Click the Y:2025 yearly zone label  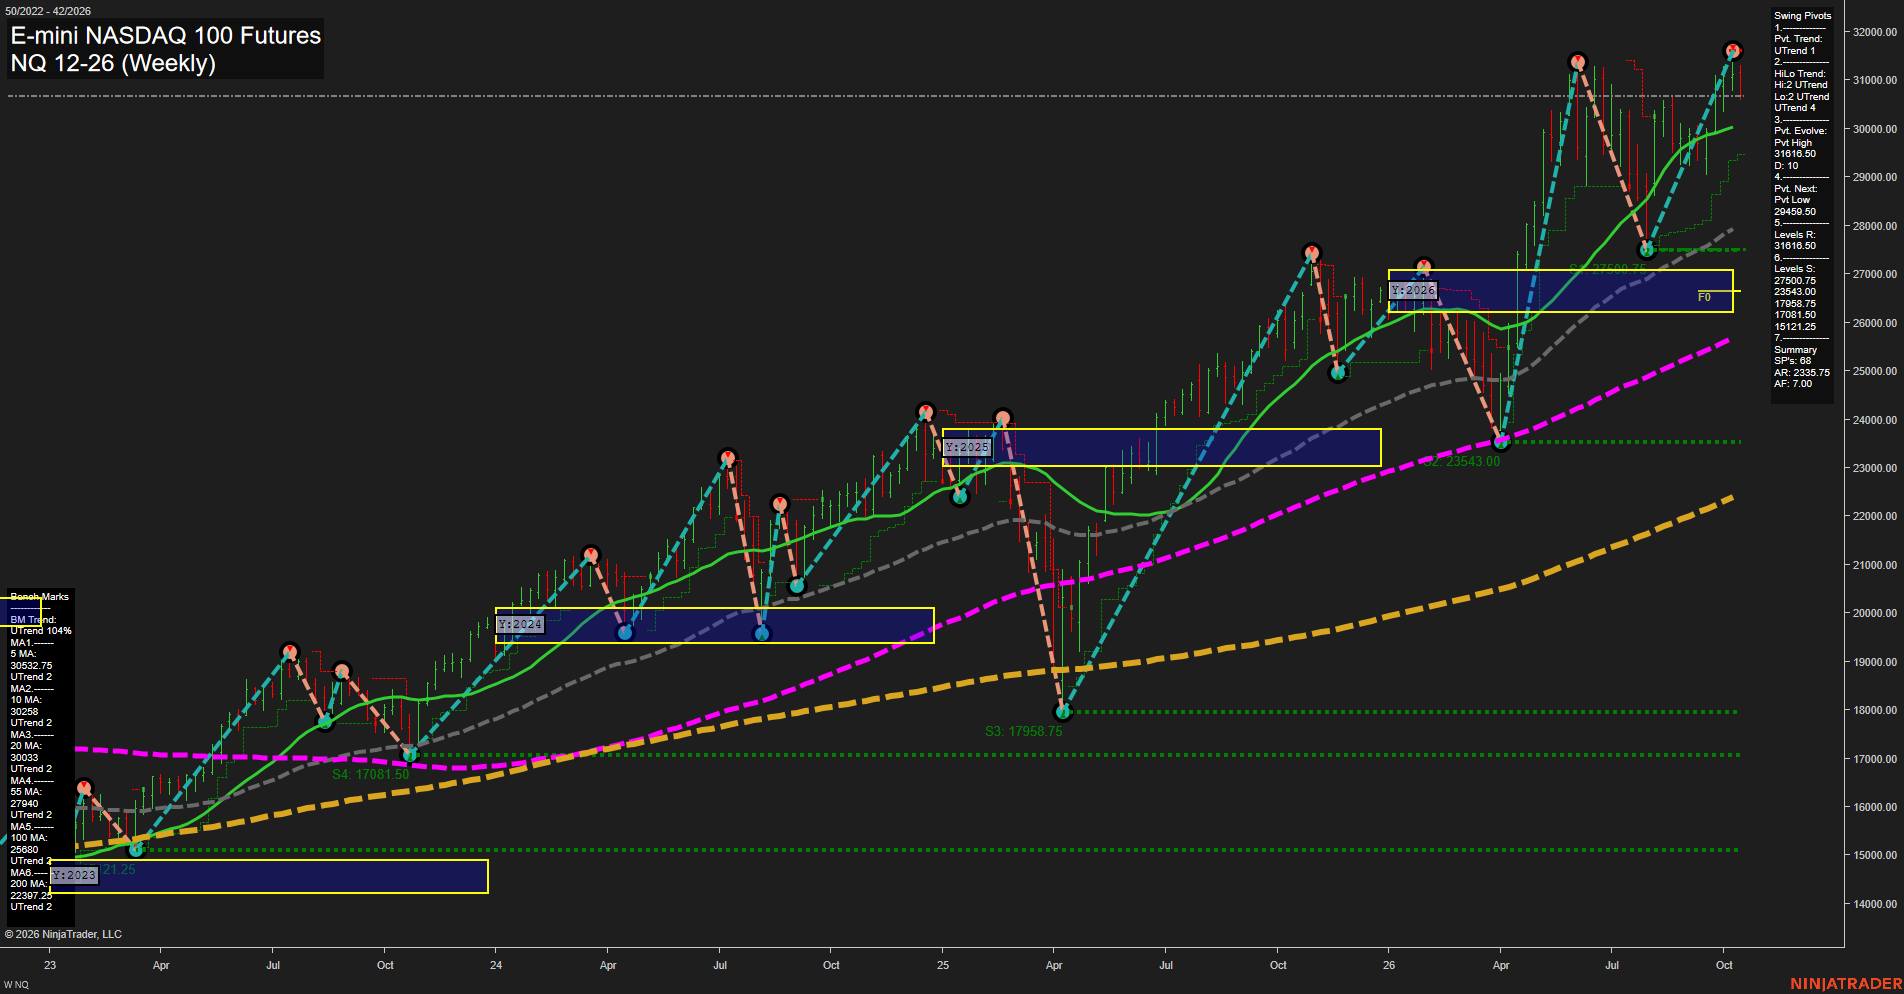click(x=967, y=447)
